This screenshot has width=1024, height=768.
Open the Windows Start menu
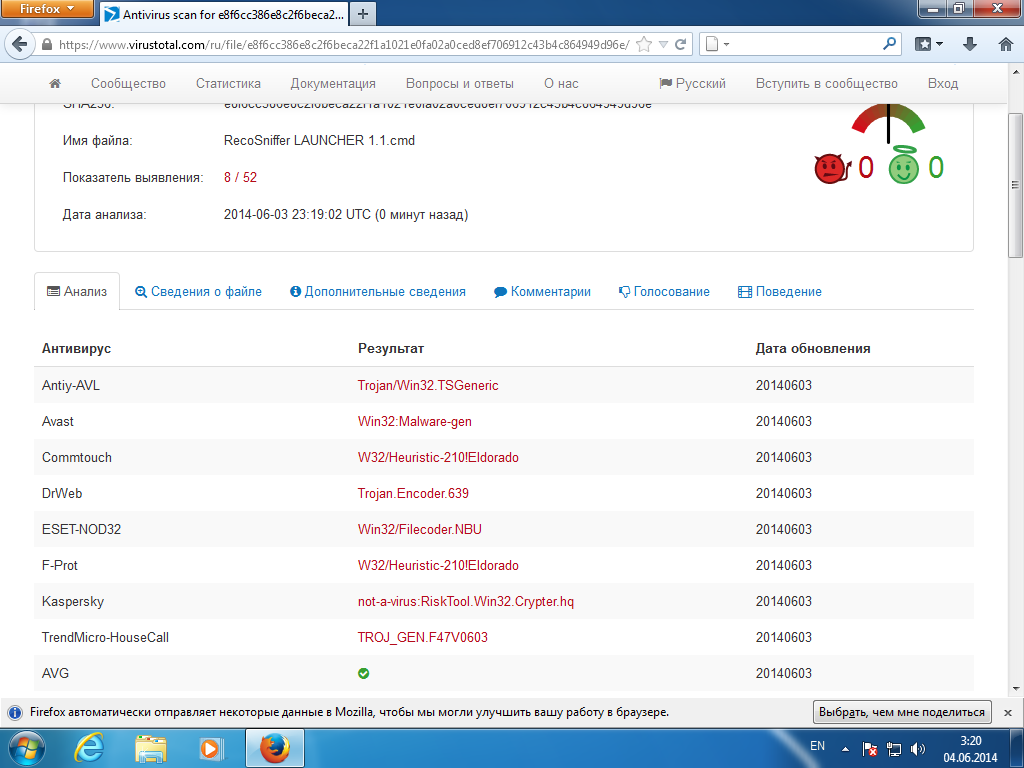pos(25,748)
